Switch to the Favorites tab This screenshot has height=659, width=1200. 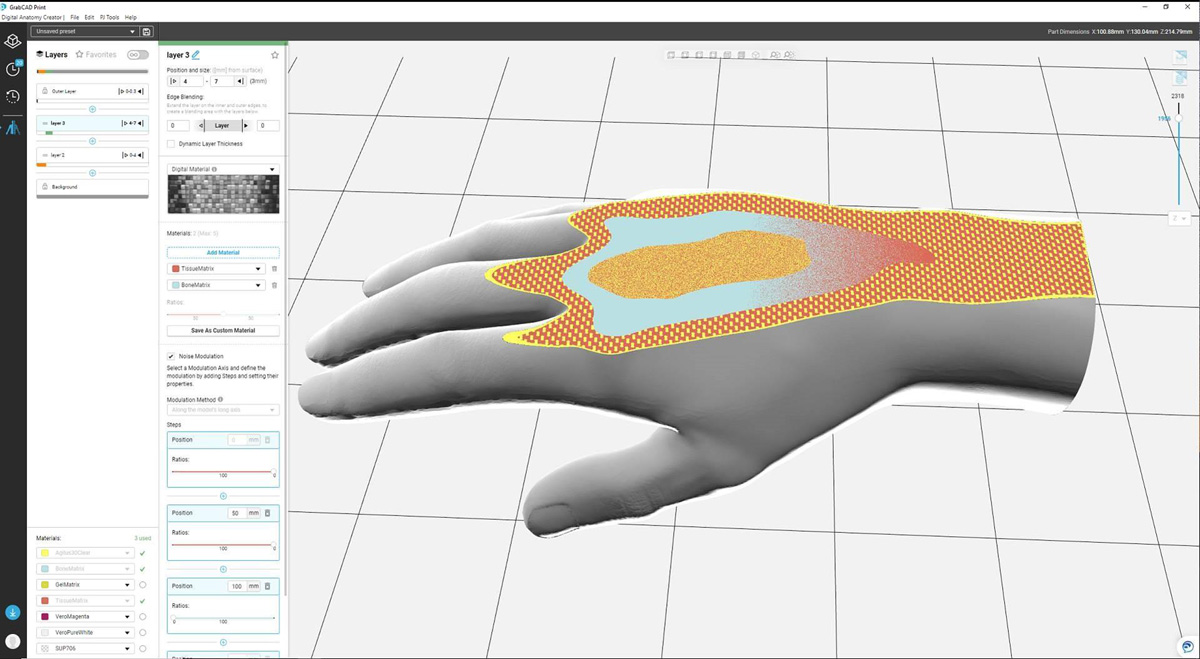pyautogui.click(x=97, y=54)
